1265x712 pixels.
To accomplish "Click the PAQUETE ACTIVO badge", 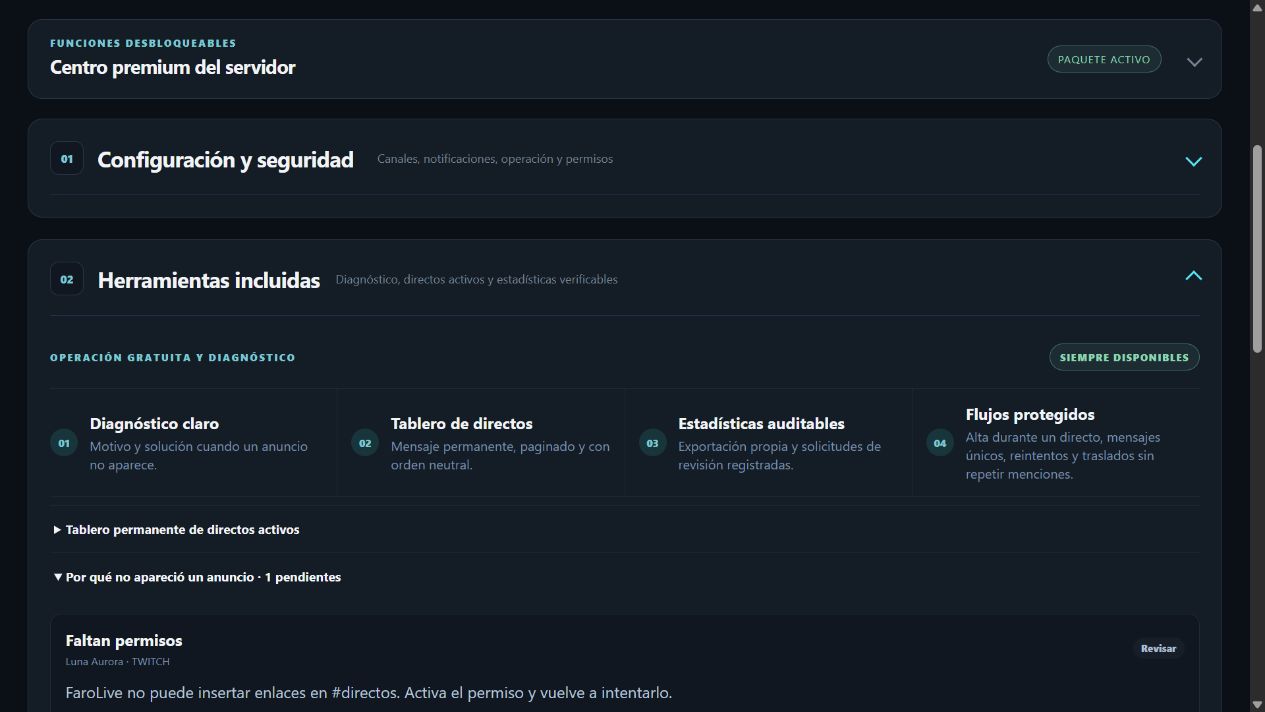I will point(1104,59).
